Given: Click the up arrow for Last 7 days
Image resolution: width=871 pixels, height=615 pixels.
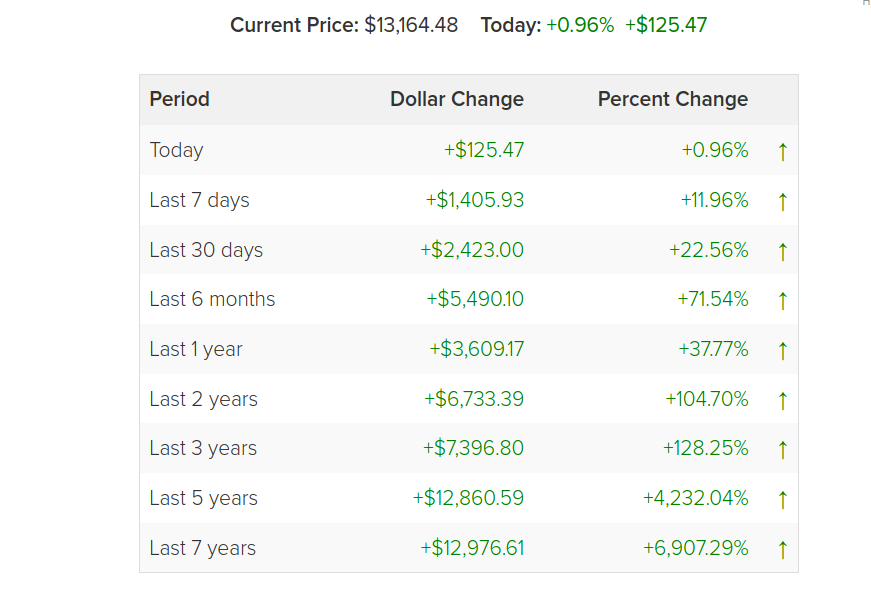Looking at the screenshot, I should click(782, 201).
